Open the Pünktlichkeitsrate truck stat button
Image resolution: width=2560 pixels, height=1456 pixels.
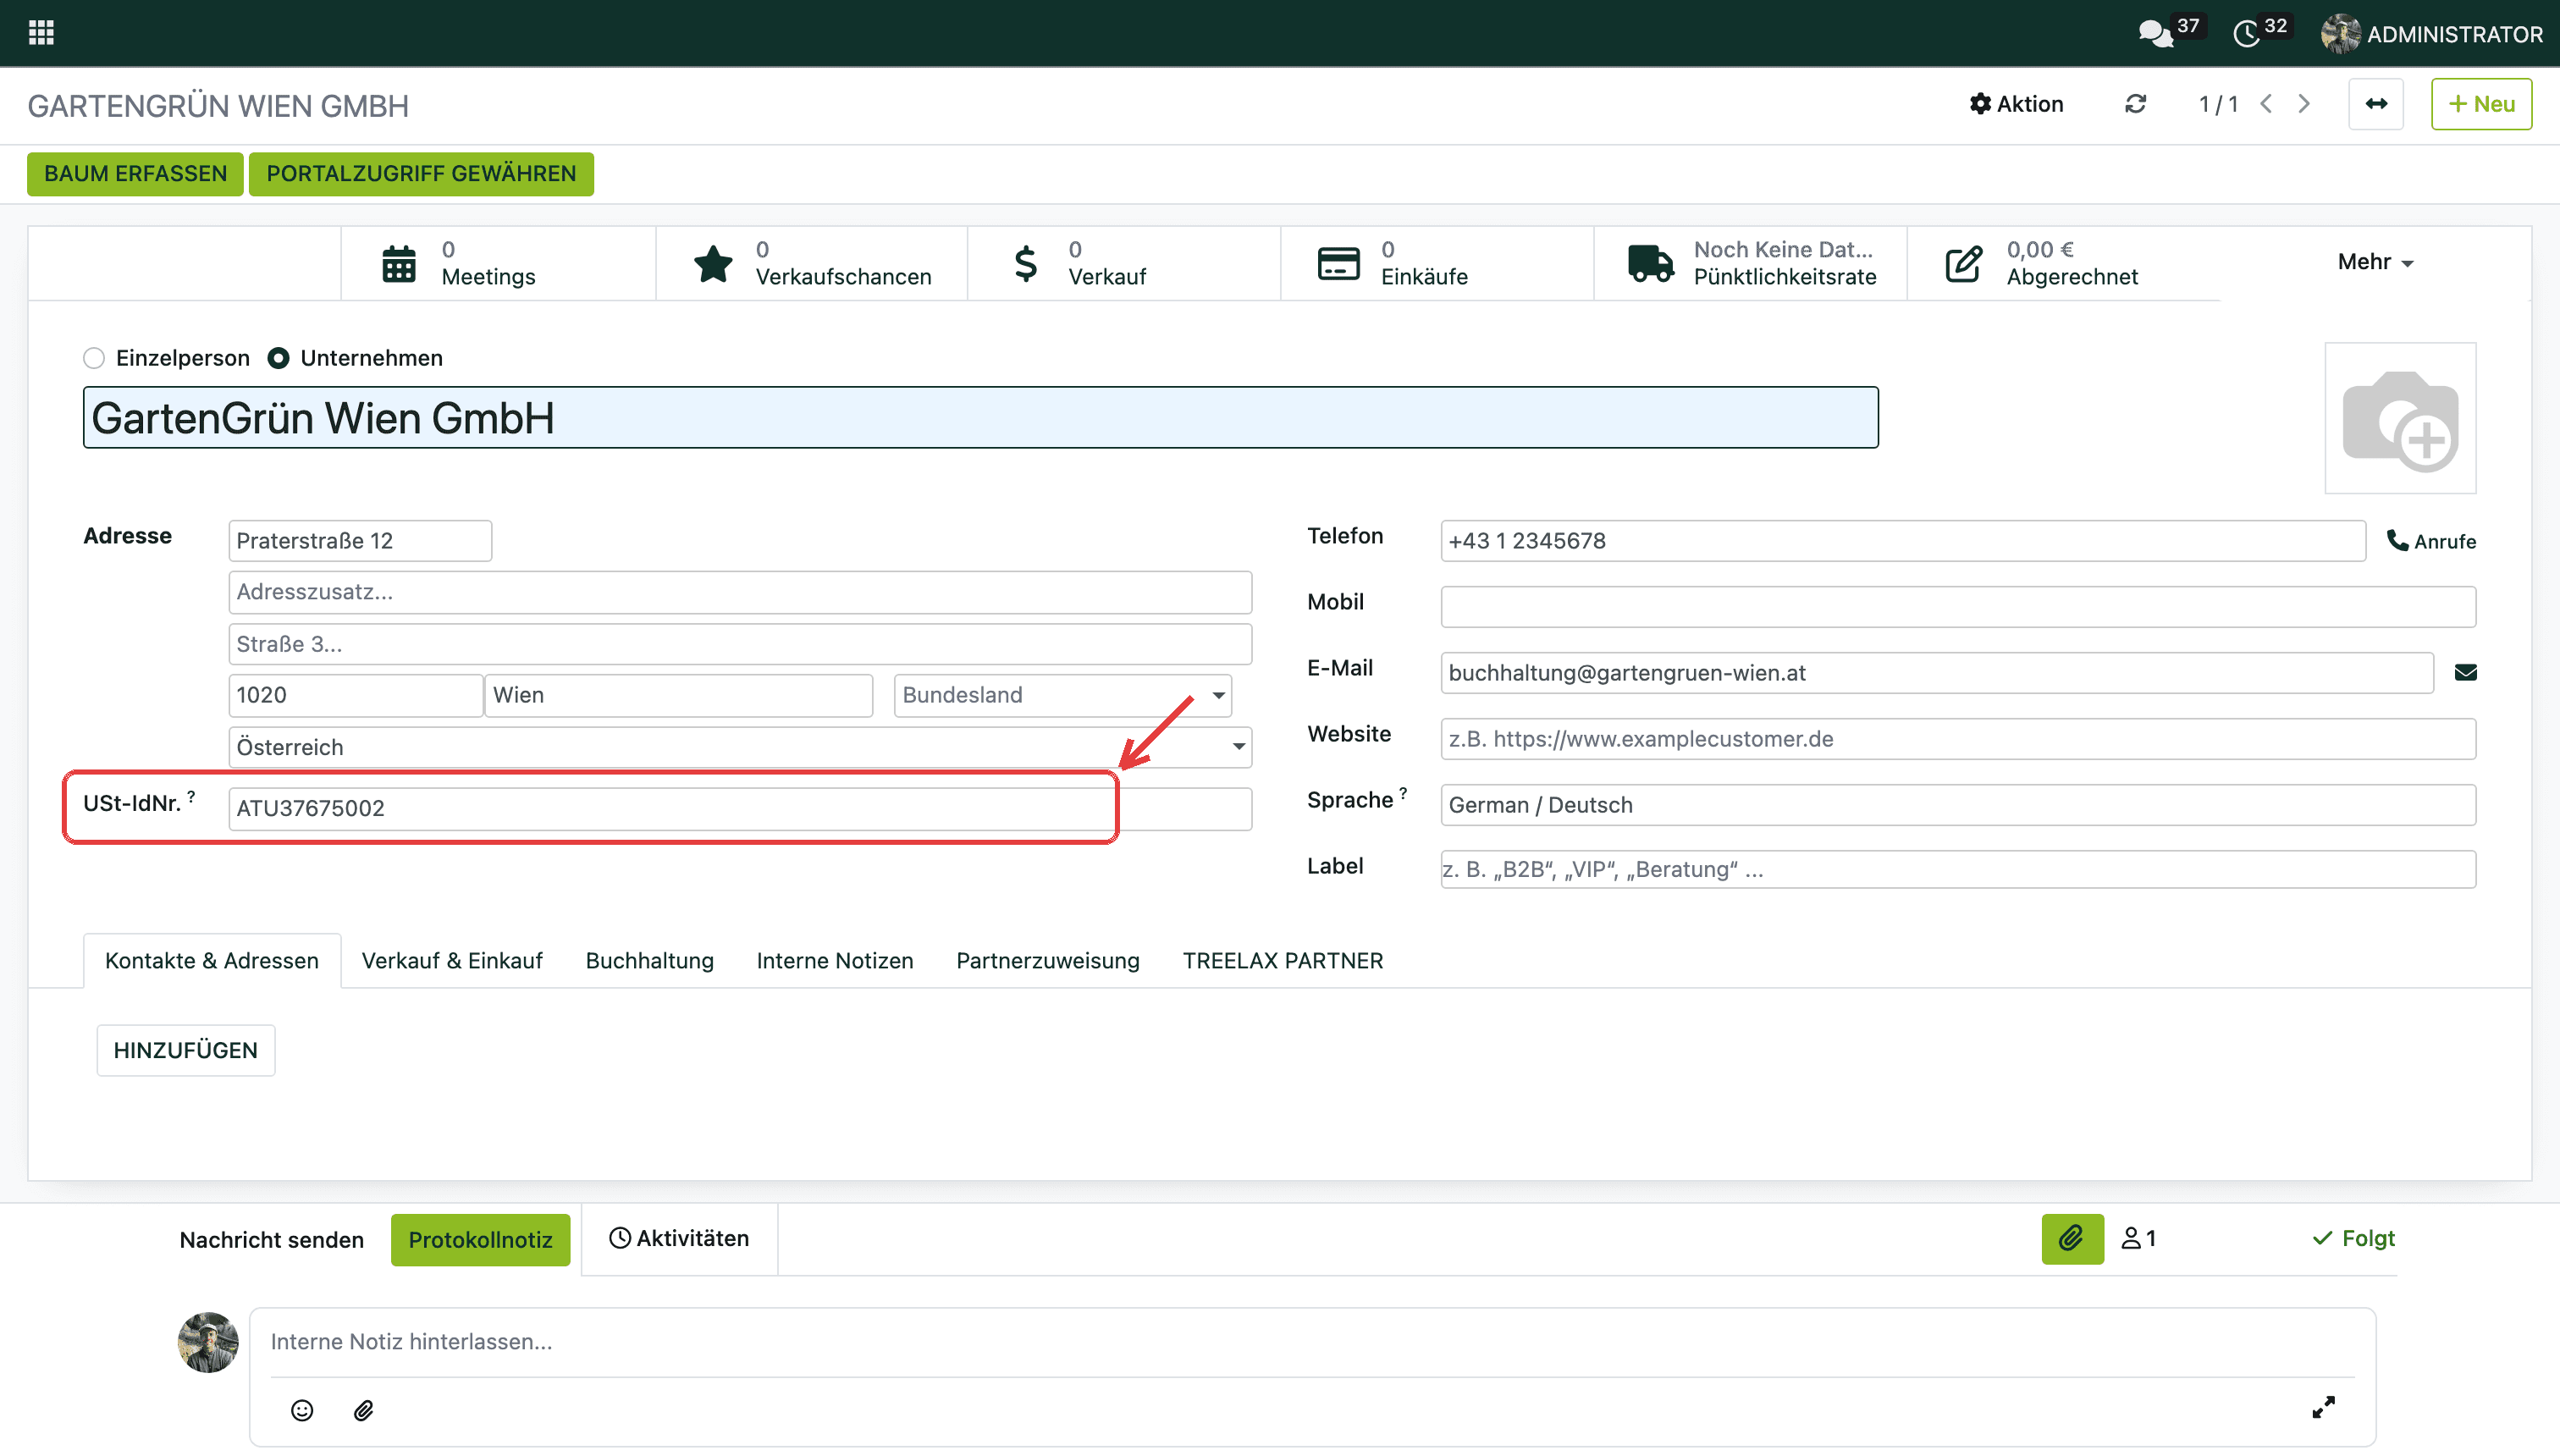1750,263
